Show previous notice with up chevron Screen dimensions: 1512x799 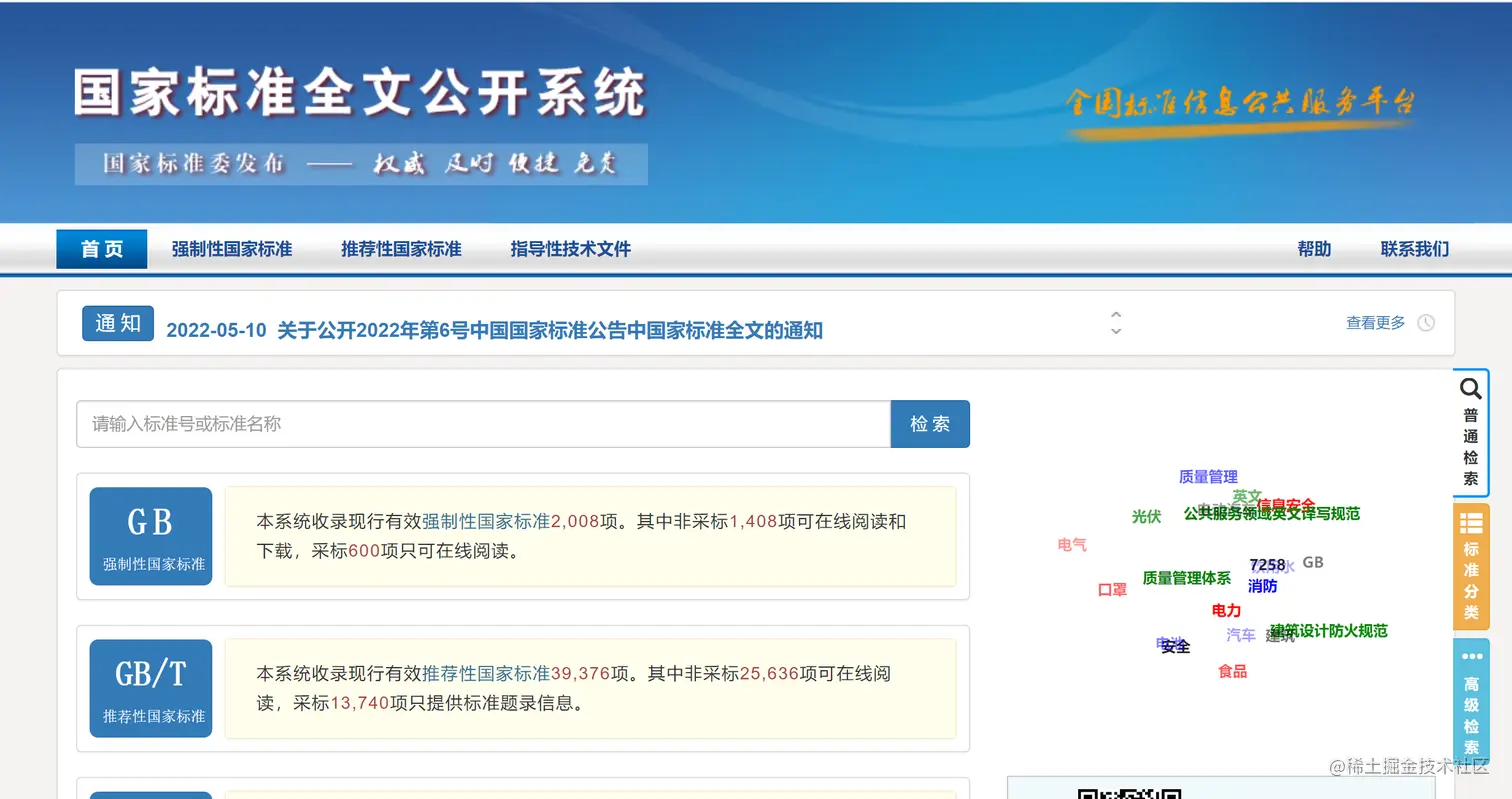click(1116, 315)
